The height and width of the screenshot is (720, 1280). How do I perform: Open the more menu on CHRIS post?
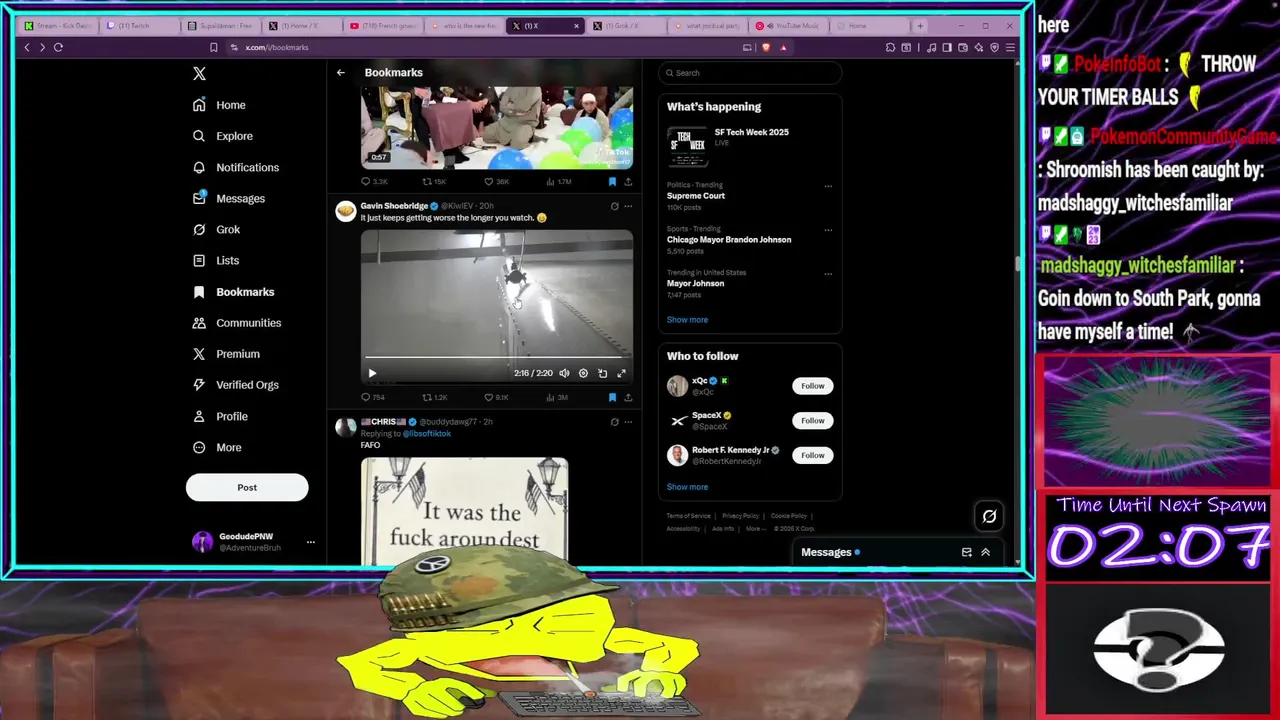[x=628, y=422]
